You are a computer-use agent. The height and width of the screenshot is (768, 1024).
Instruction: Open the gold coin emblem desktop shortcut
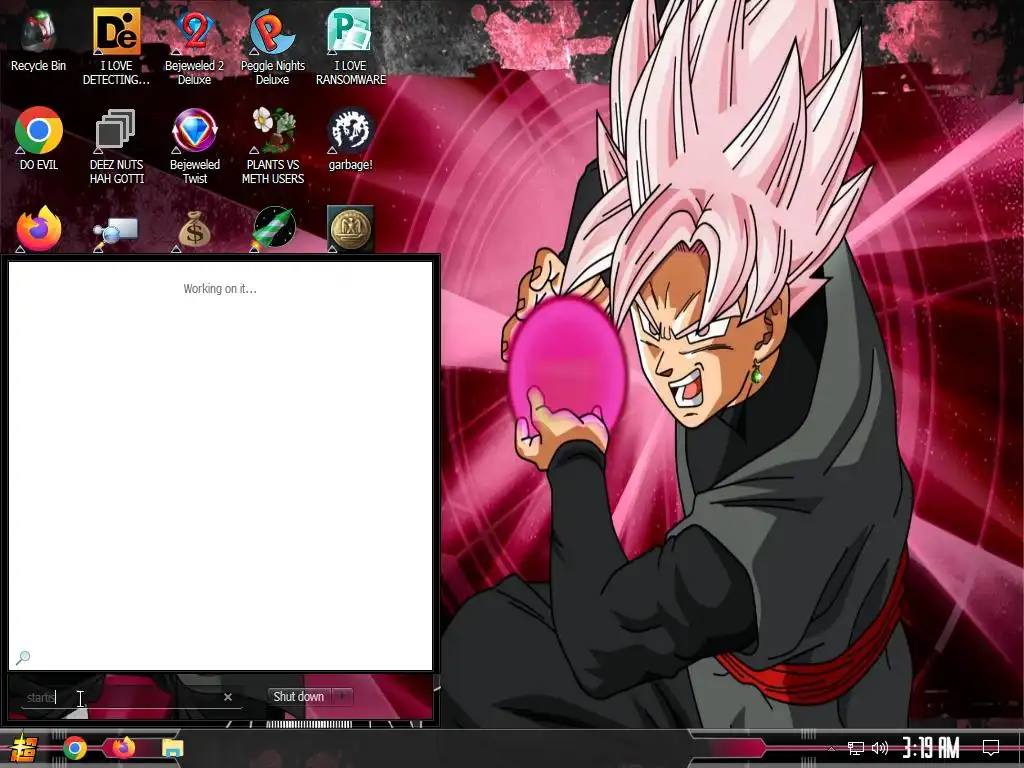[x=351, y=229]
